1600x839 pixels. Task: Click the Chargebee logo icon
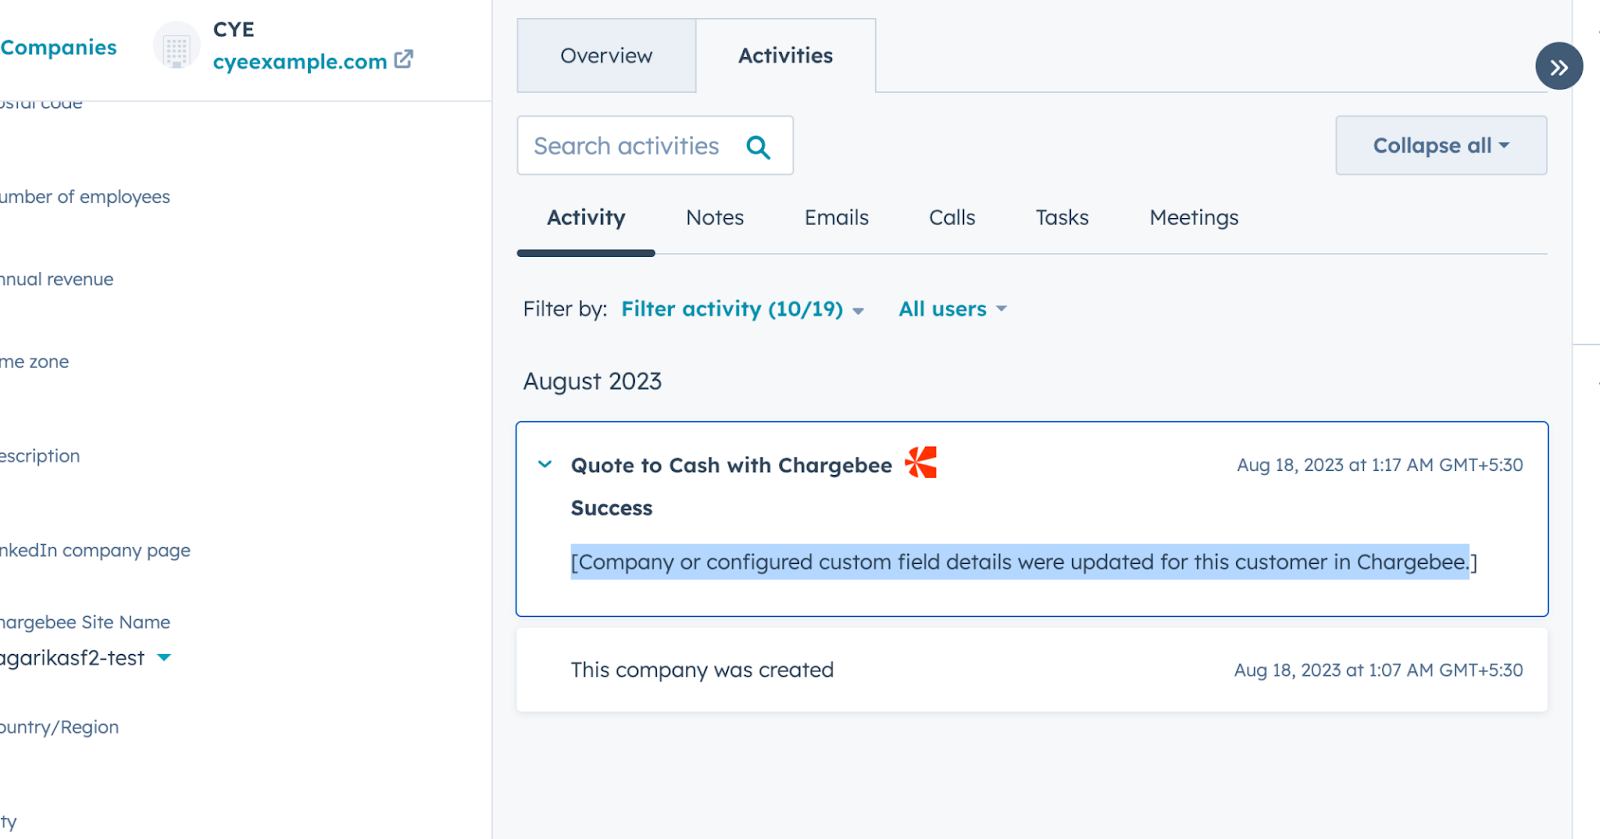(x=921, y=463)
